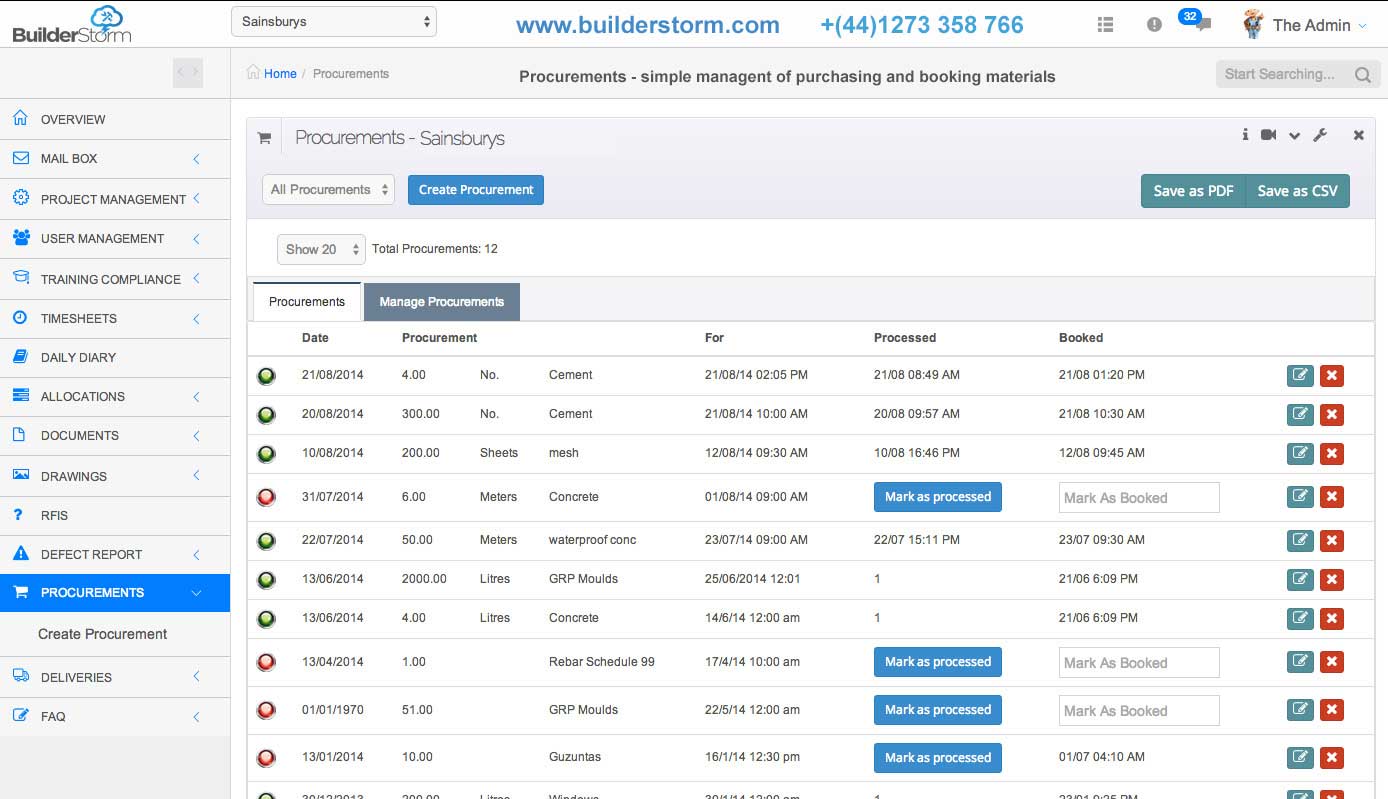Edit the 21/08/2014 Cement procurement
This screenshot has height=799, width=1388.
1300,375
